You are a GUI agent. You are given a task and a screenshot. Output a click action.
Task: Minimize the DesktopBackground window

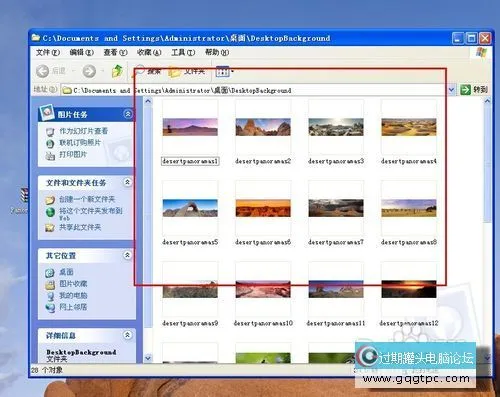click(458, 38)
